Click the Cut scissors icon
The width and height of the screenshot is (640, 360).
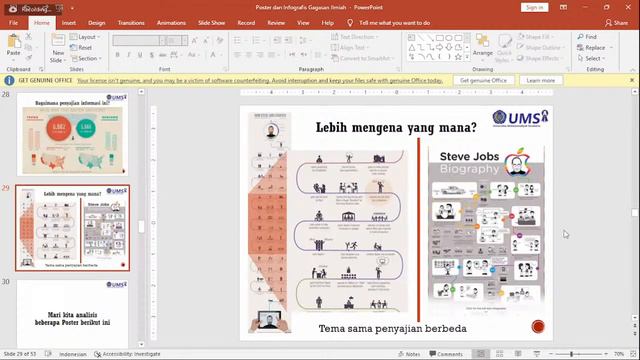(x=28, y=37)
